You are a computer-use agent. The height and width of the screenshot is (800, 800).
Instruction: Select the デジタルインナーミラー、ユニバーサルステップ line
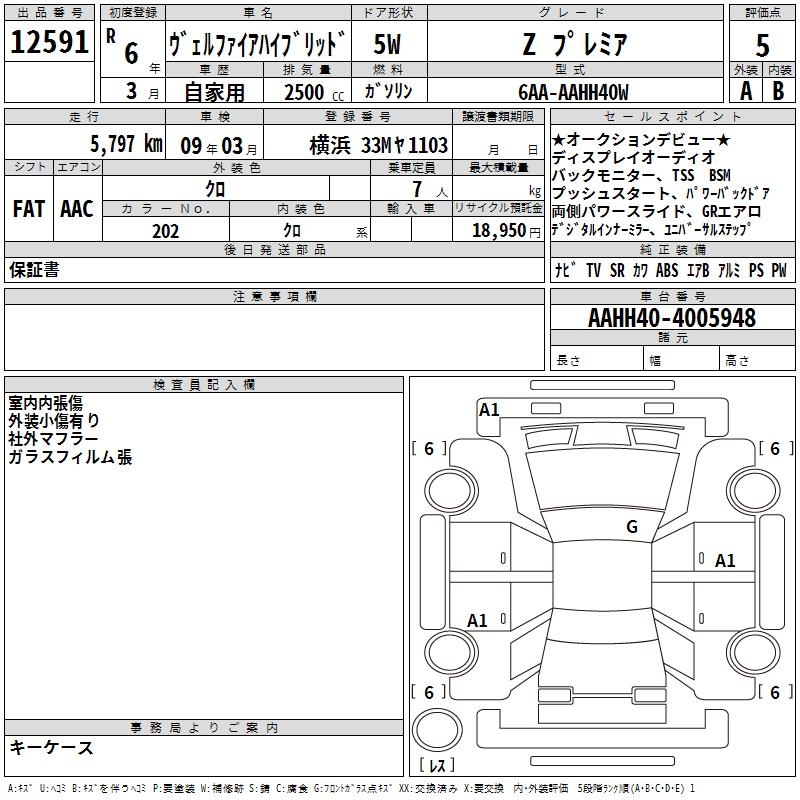pos(651,230)
